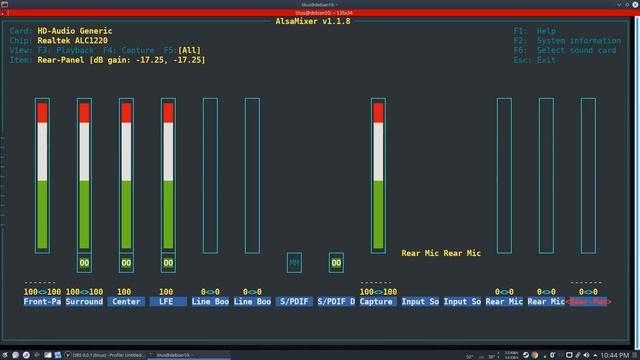Open the display configuration tray icon
Screen dimensions: 640x360
(569, 355)
